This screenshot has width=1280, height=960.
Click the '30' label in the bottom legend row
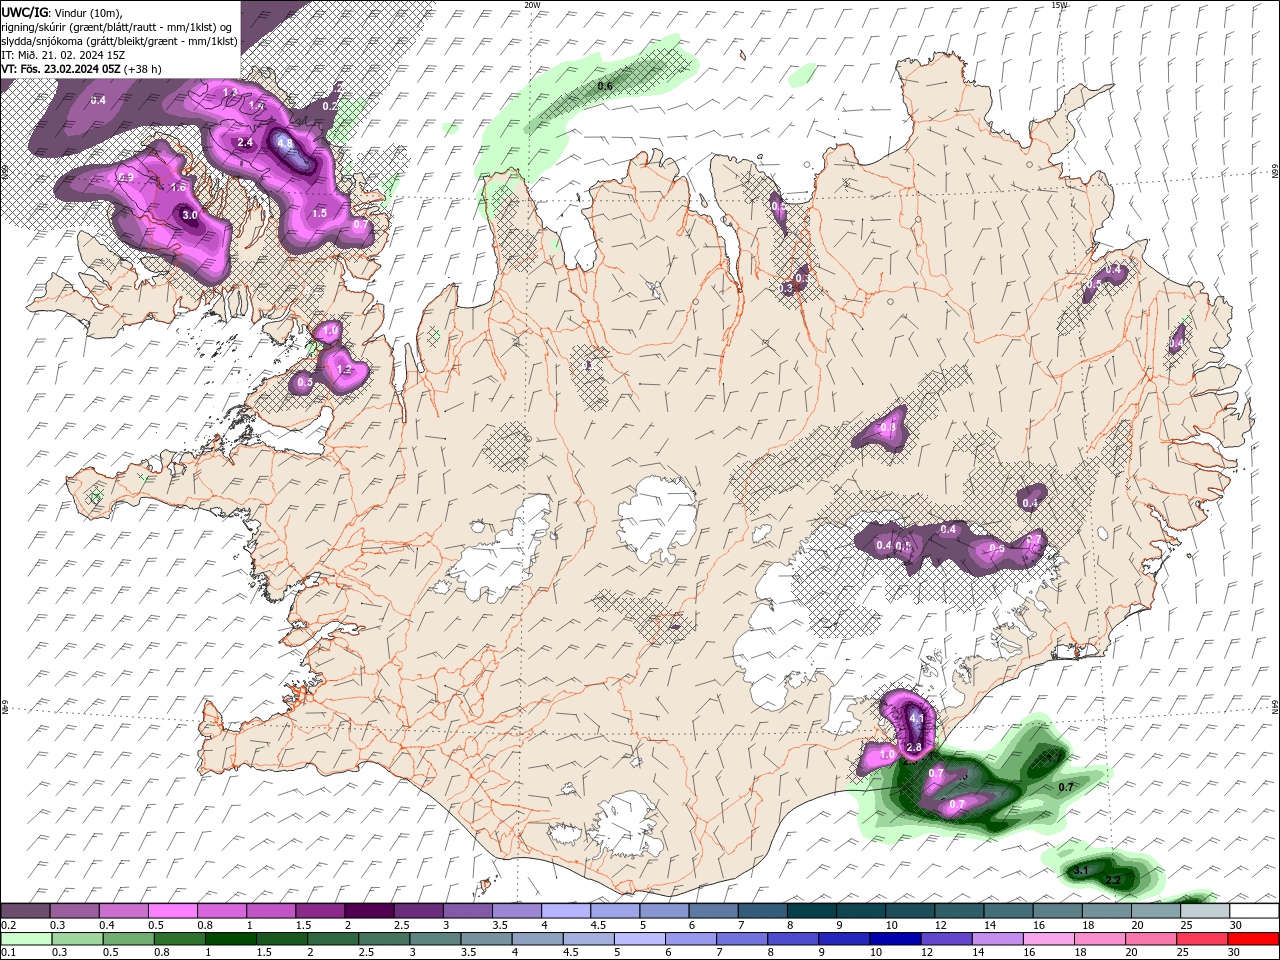[1236, 952]
